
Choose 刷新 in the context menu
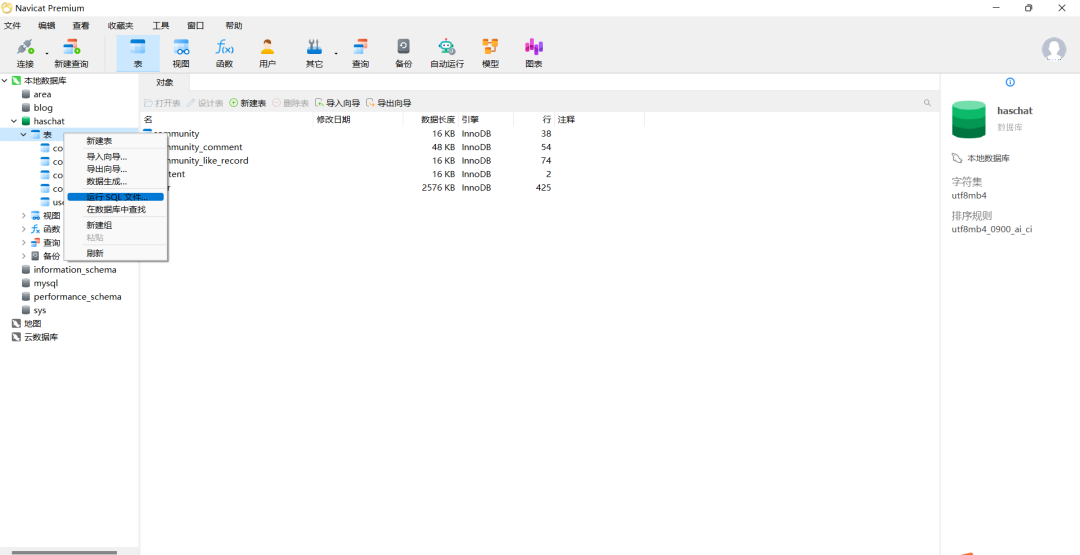pos(95,253)
